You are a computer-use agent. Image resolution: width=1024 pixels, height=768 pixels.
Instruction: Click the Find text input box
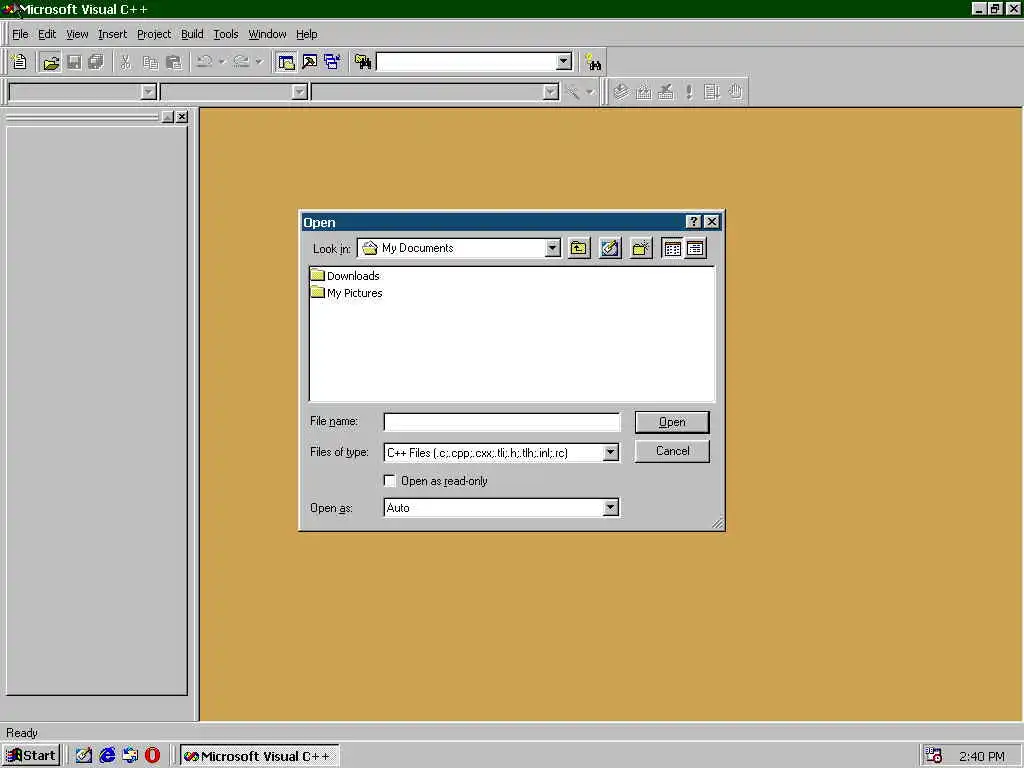(x=466, y=61)
